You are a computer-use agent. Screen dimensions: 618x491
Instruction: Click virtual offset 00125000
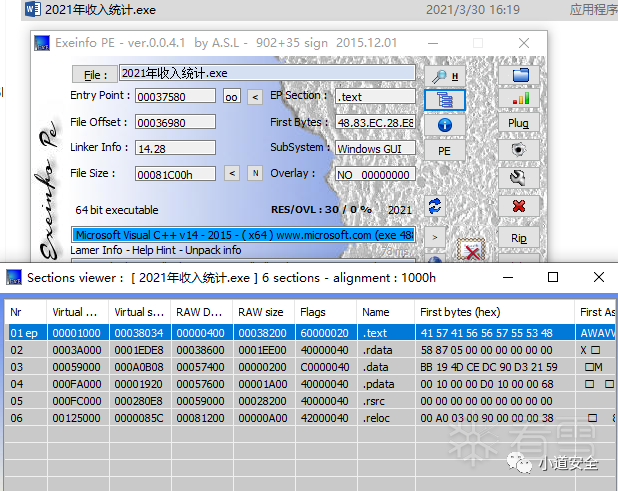click(x=76, y=418)
